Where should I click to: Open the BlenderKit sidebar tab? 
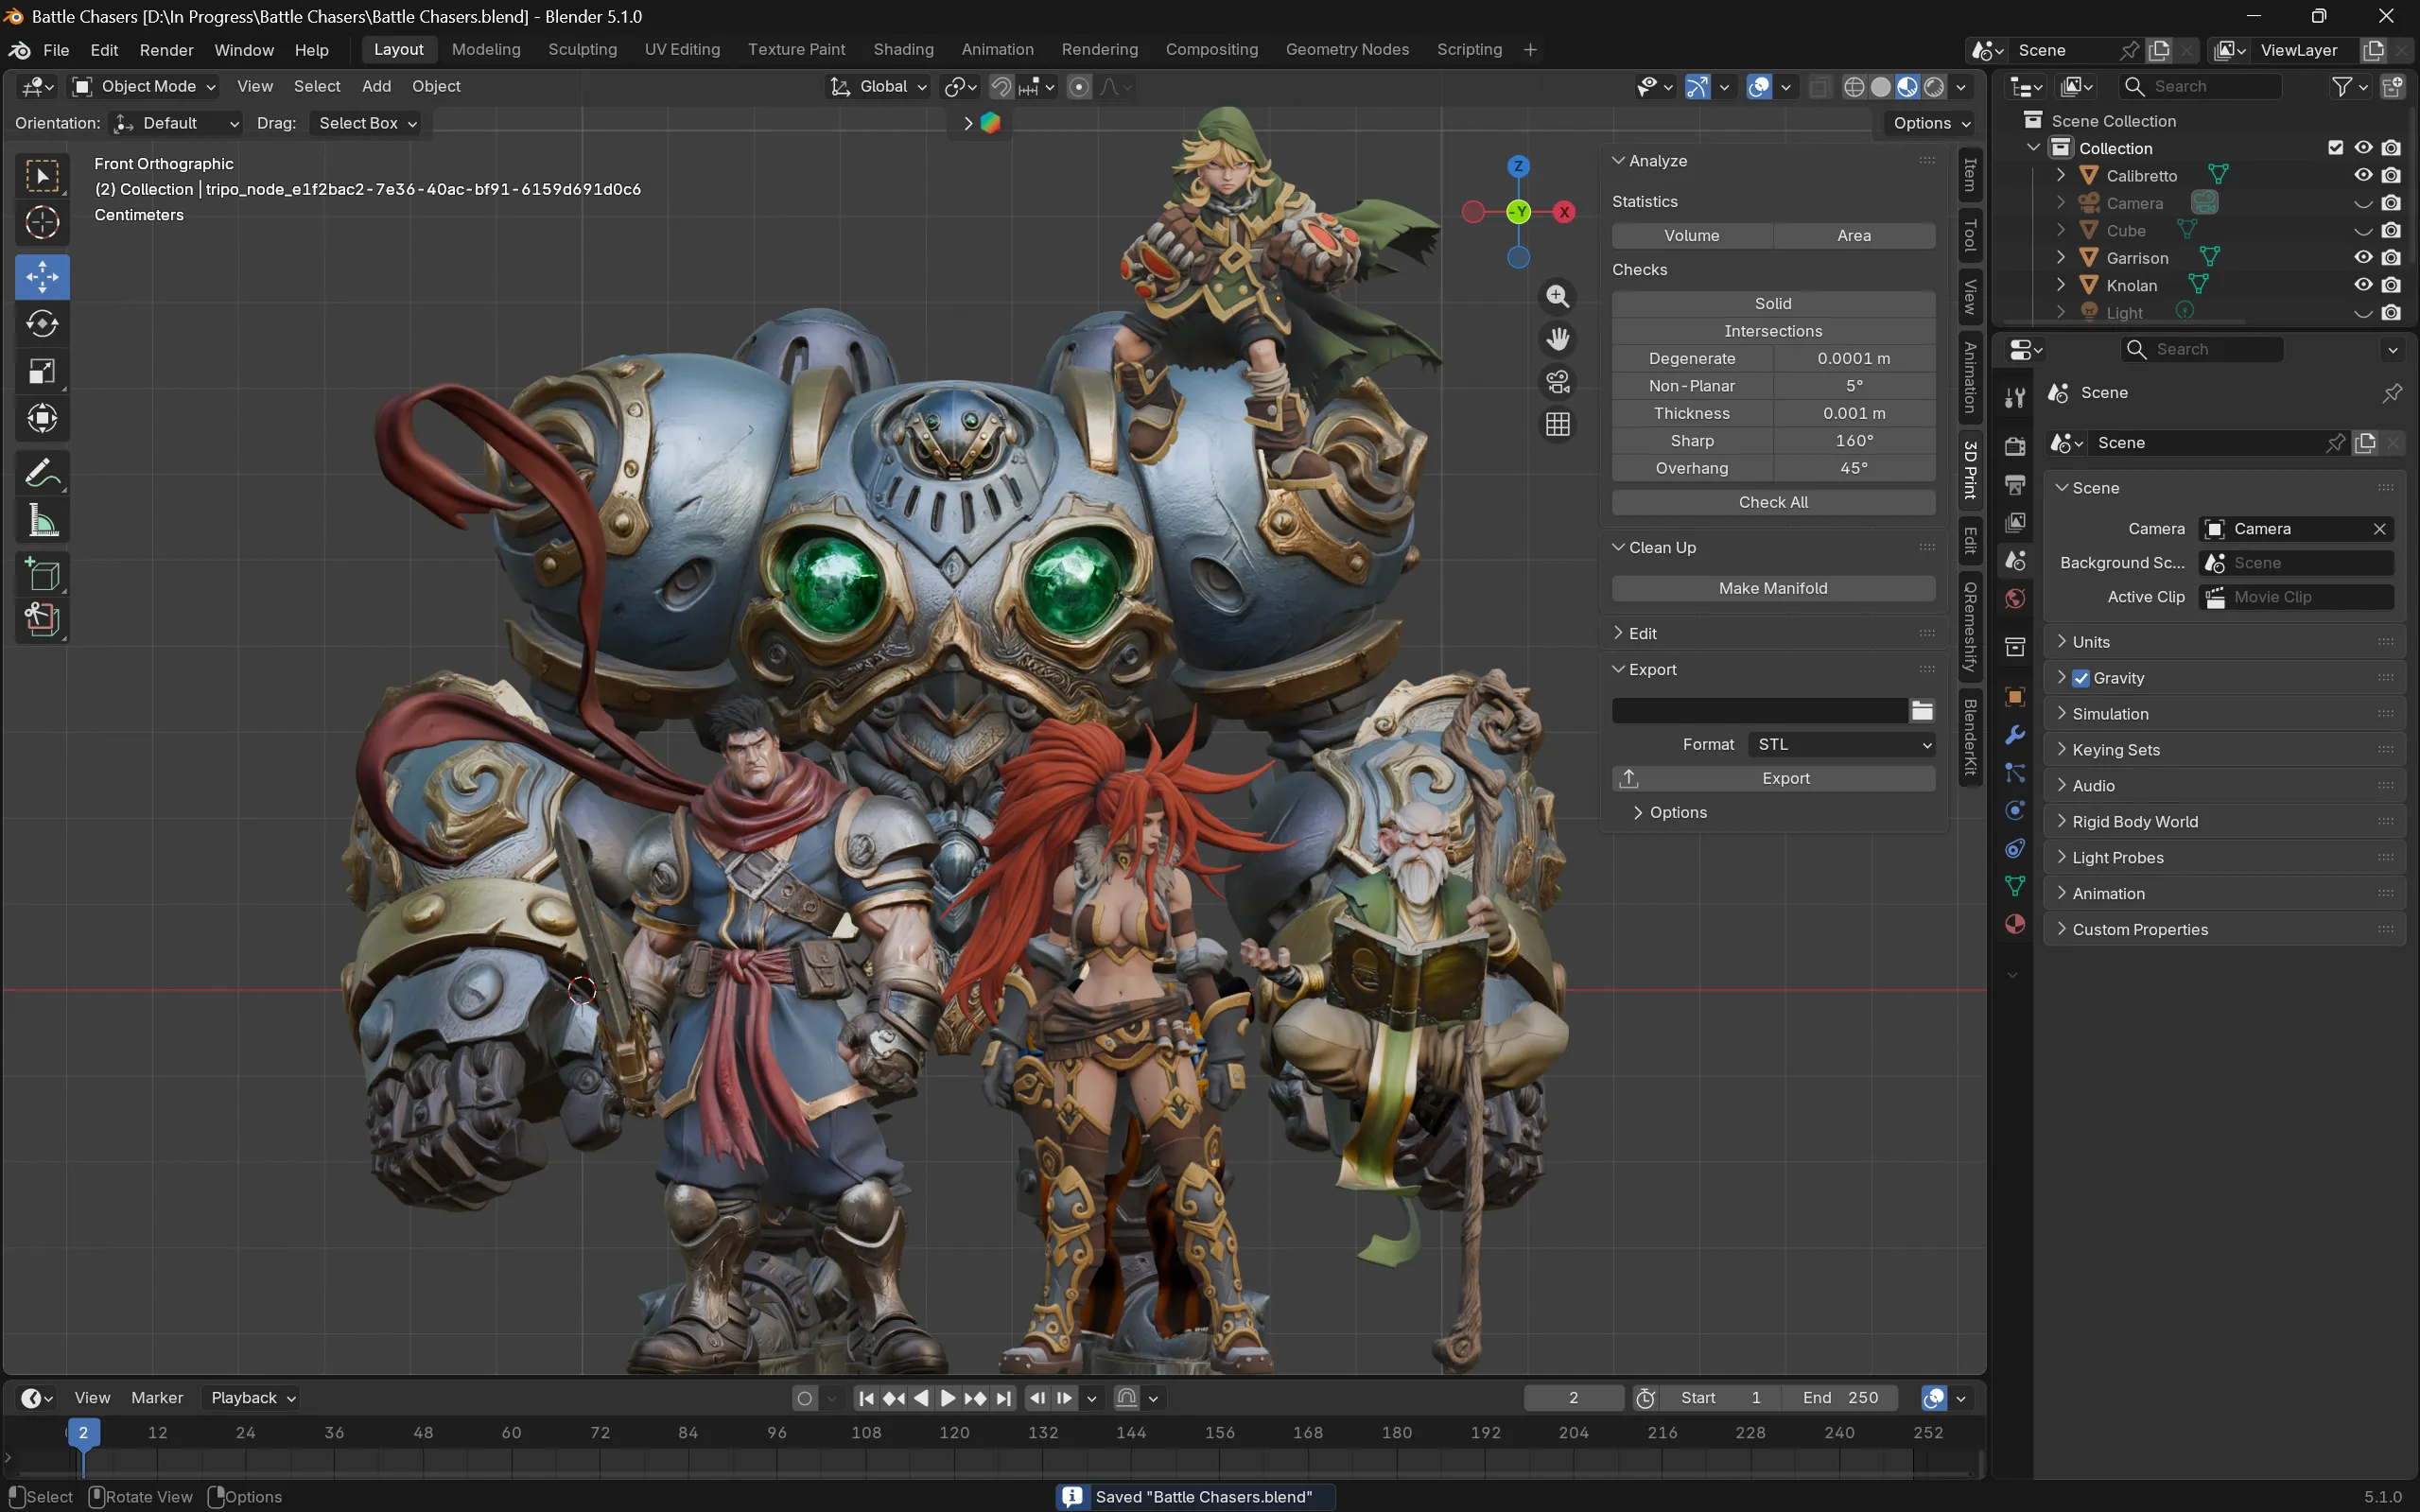(1970, 737)
